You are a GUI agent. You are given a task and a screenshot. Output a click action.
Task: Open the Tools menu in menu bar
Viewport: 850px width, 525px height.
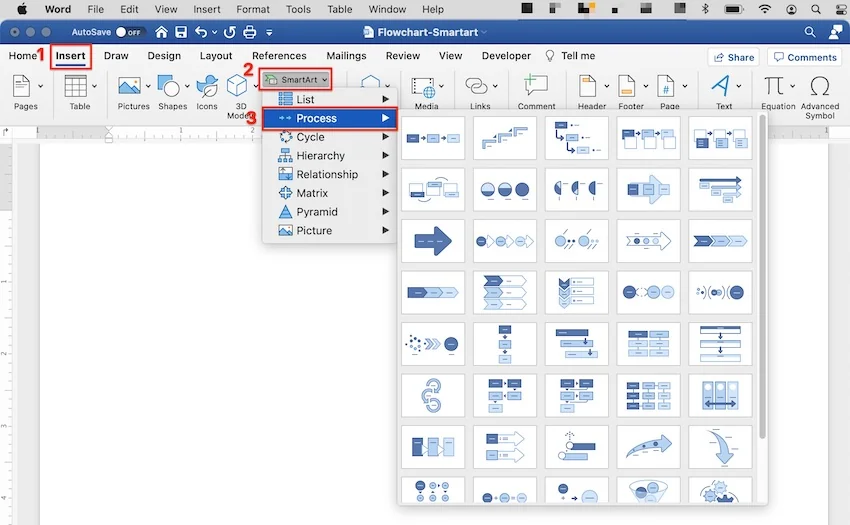[298, 9]
